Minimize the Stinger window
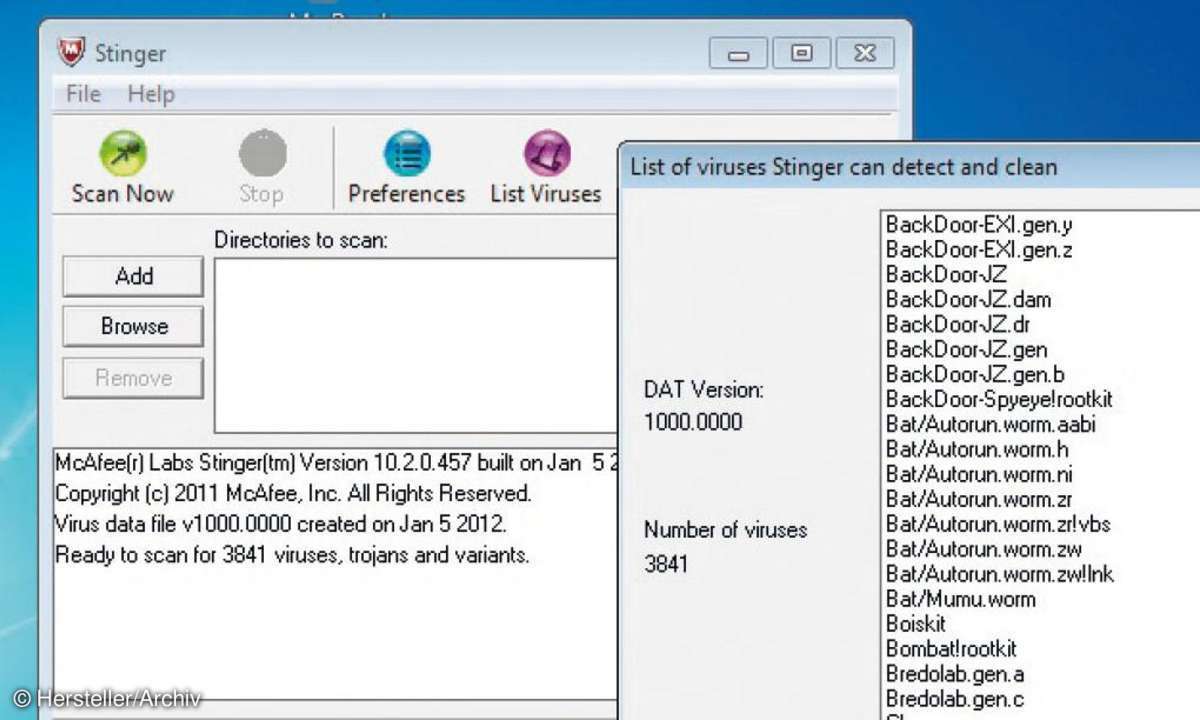 (x=739, y=54)
